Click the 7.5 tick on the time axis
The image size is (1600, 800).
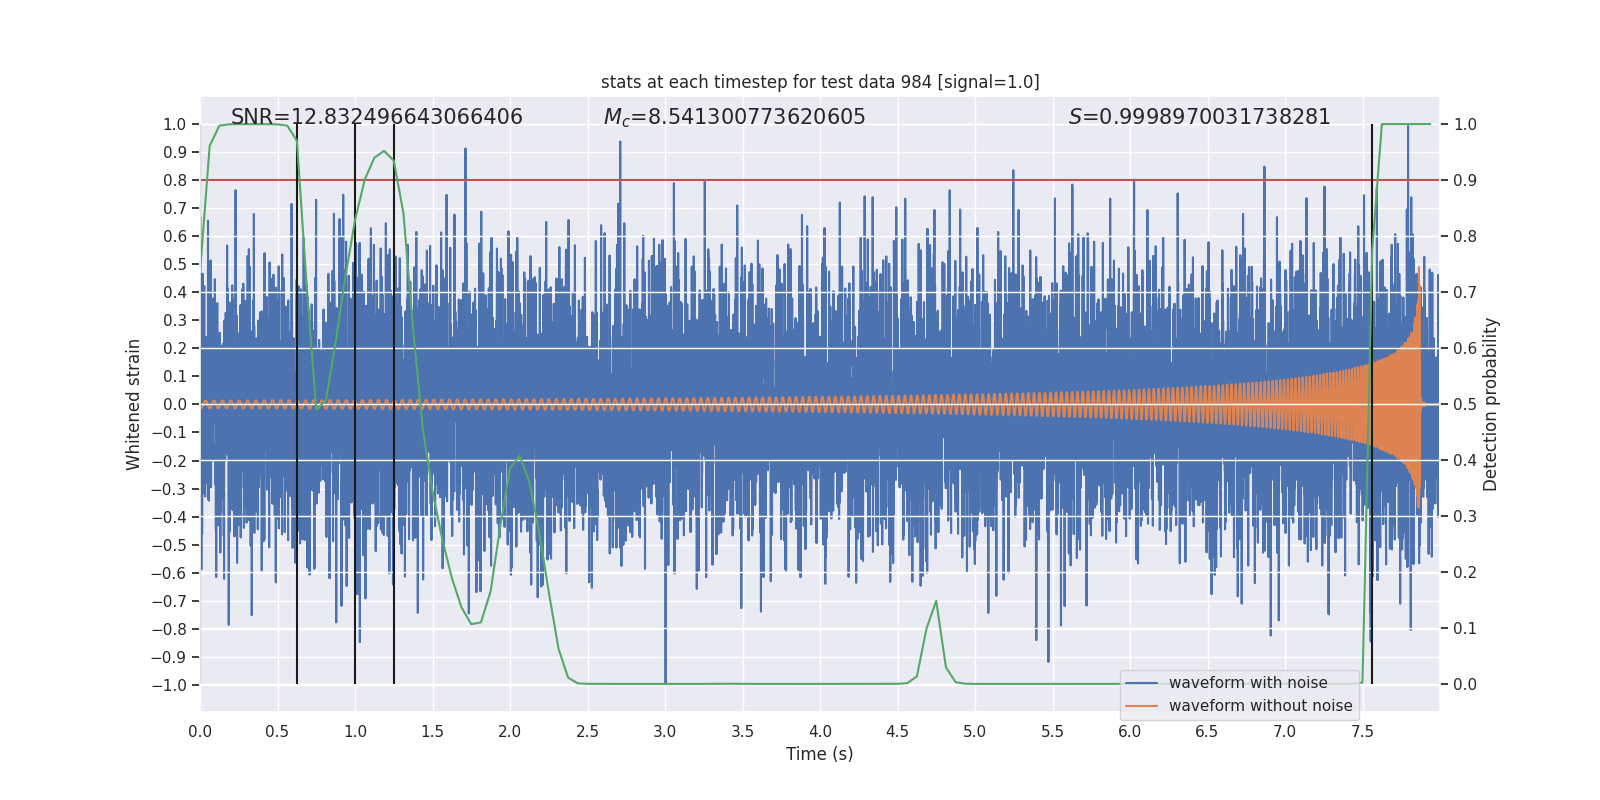1362,732
